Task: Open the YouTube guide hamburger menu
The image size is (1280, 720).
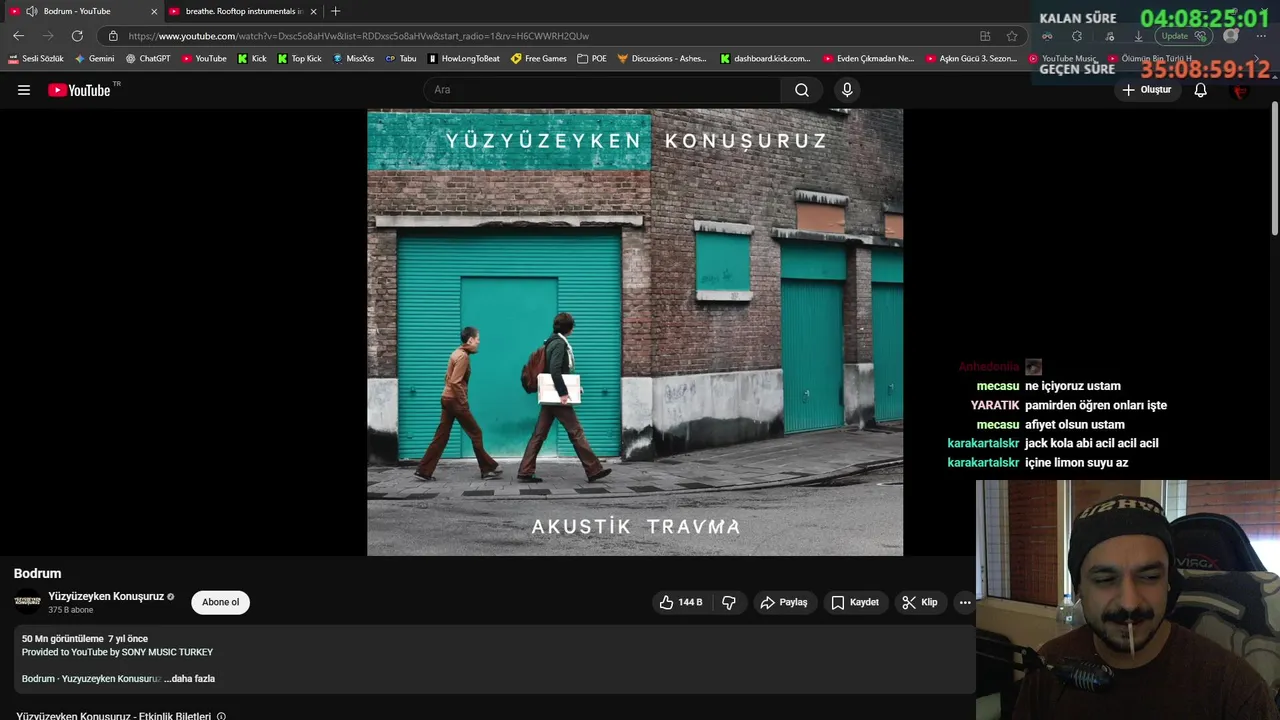Action: coord(24,90)
